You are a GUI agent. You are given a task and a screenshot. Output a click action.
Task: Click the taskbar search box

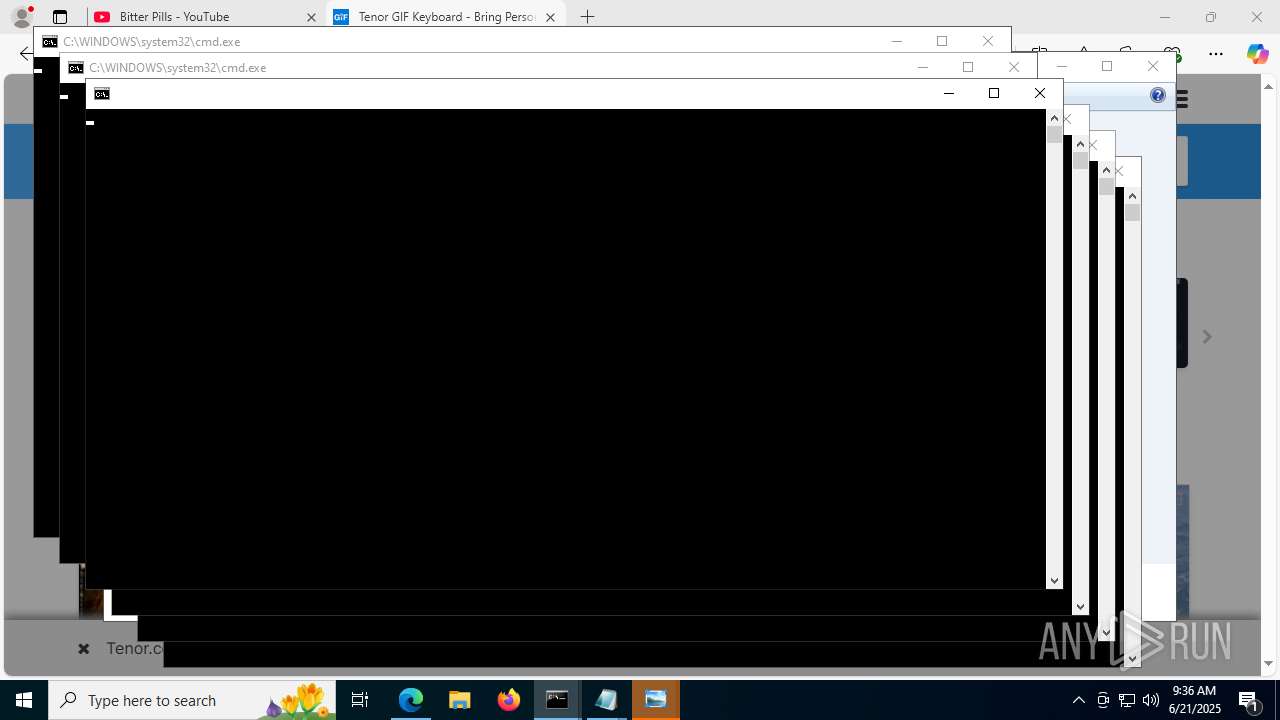point(193,700)
